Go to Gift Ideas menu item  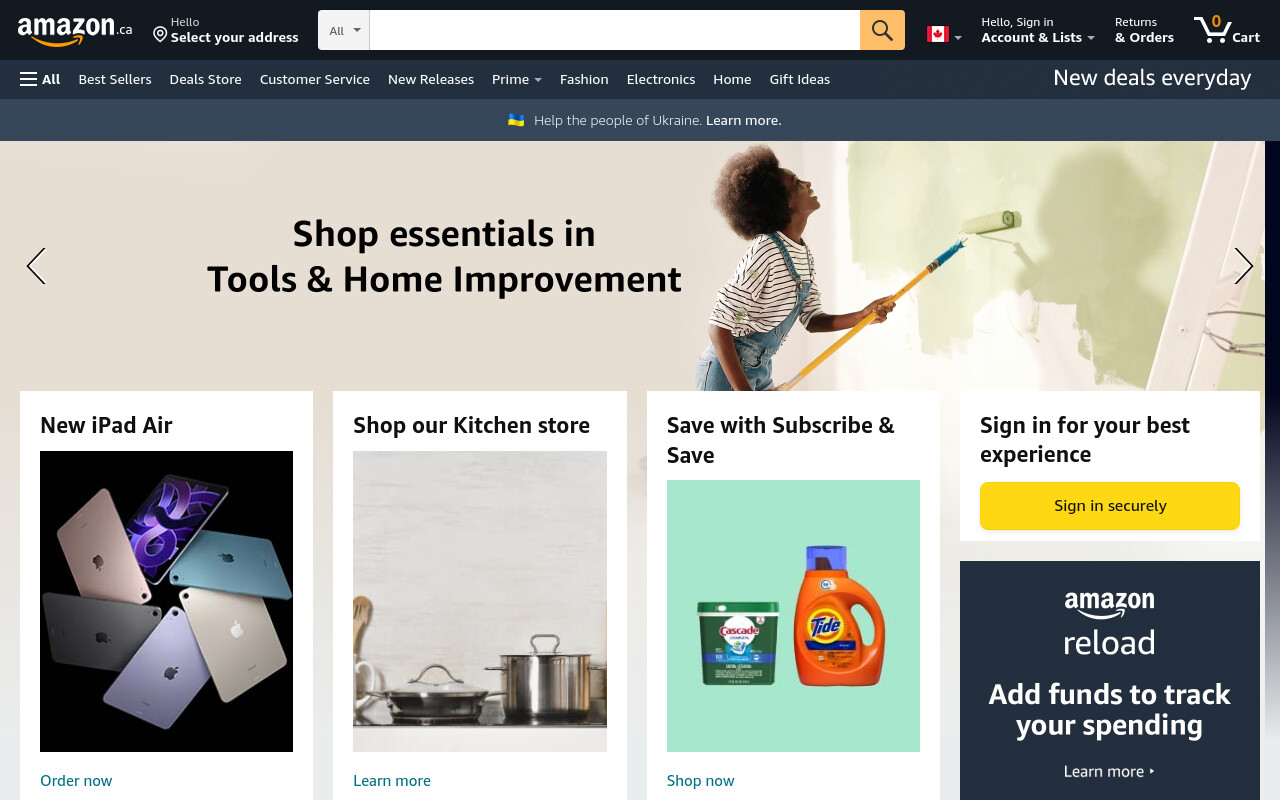(800, 79)
